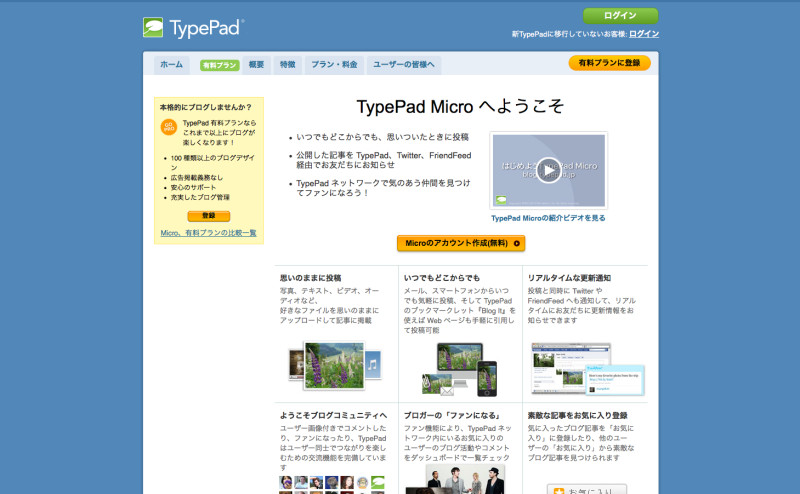Click the 素敵な記事をお気に入り登録 heading
800x494 pixels.
click(578, 415)
